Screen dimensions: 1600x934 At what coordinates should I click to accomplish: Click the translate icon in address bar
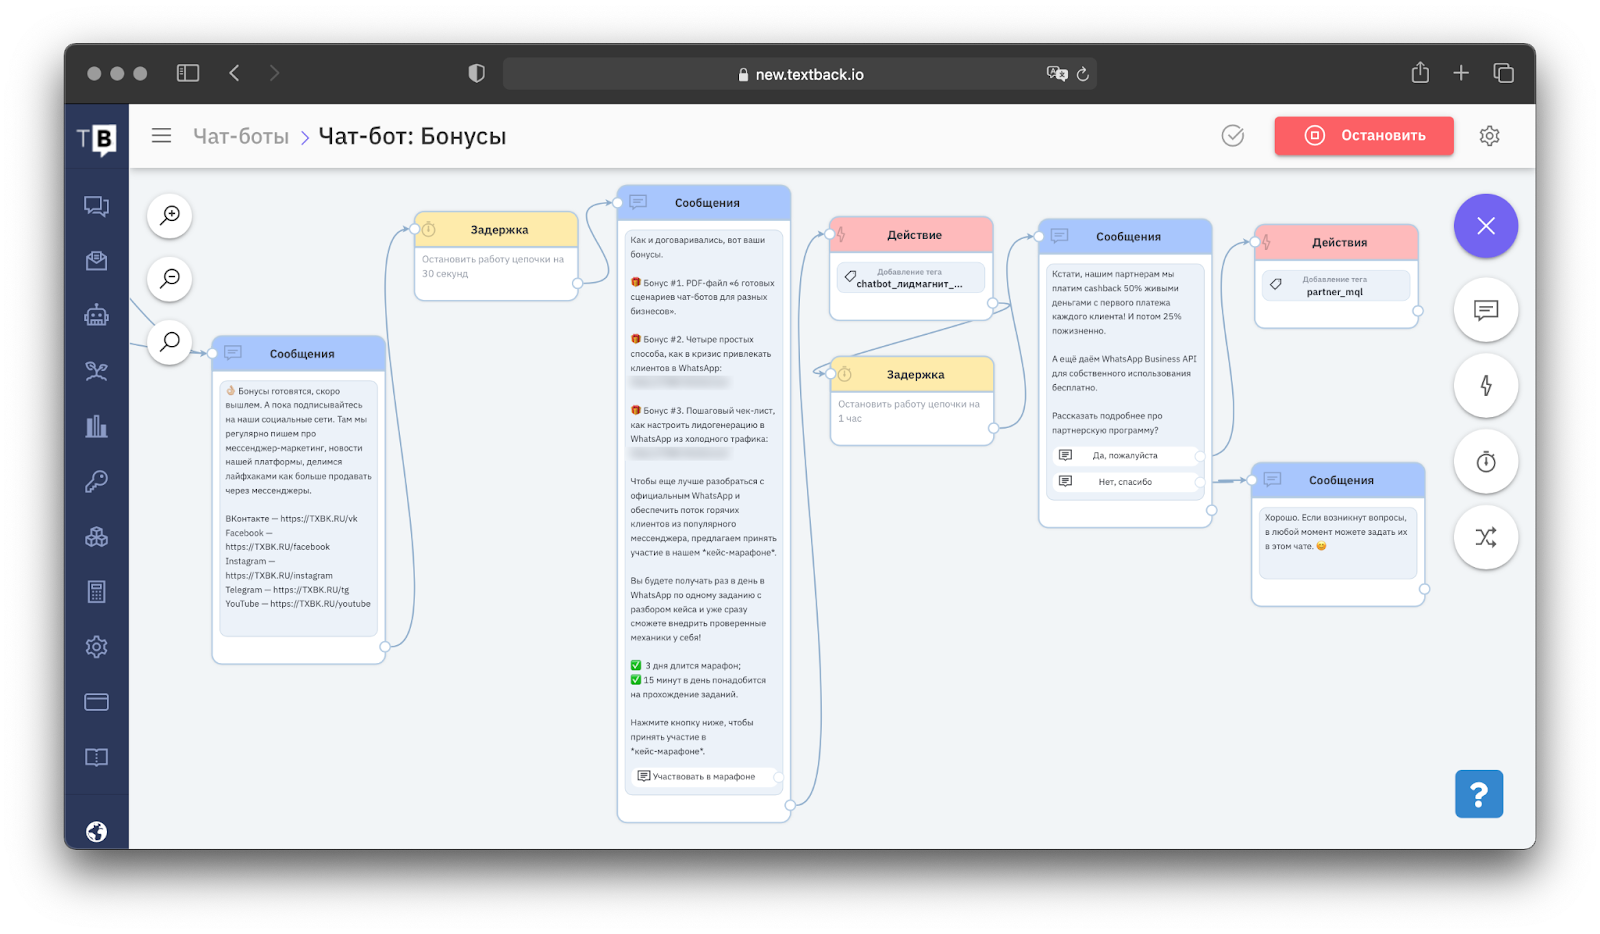tap(1057, 74)
